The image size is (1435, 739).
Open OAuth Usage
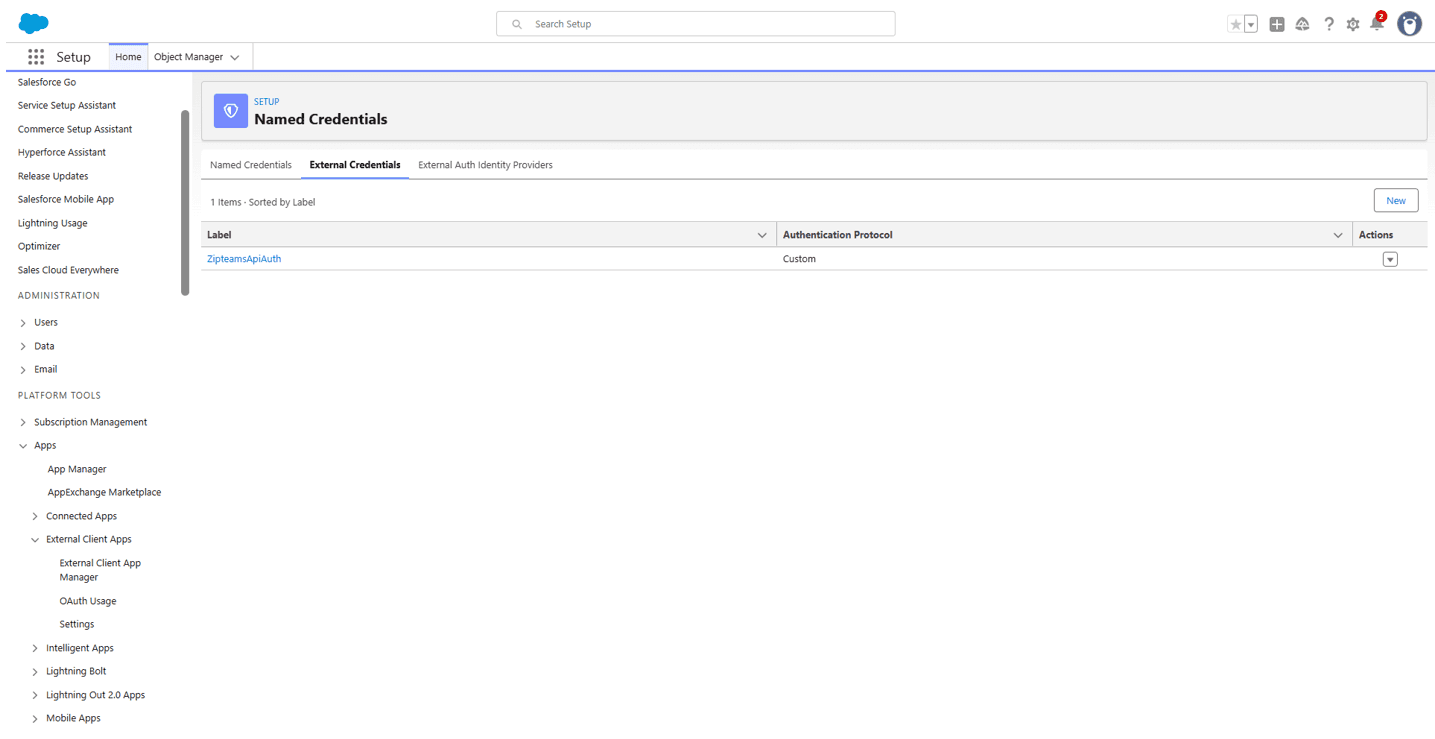tap(88, 601)
